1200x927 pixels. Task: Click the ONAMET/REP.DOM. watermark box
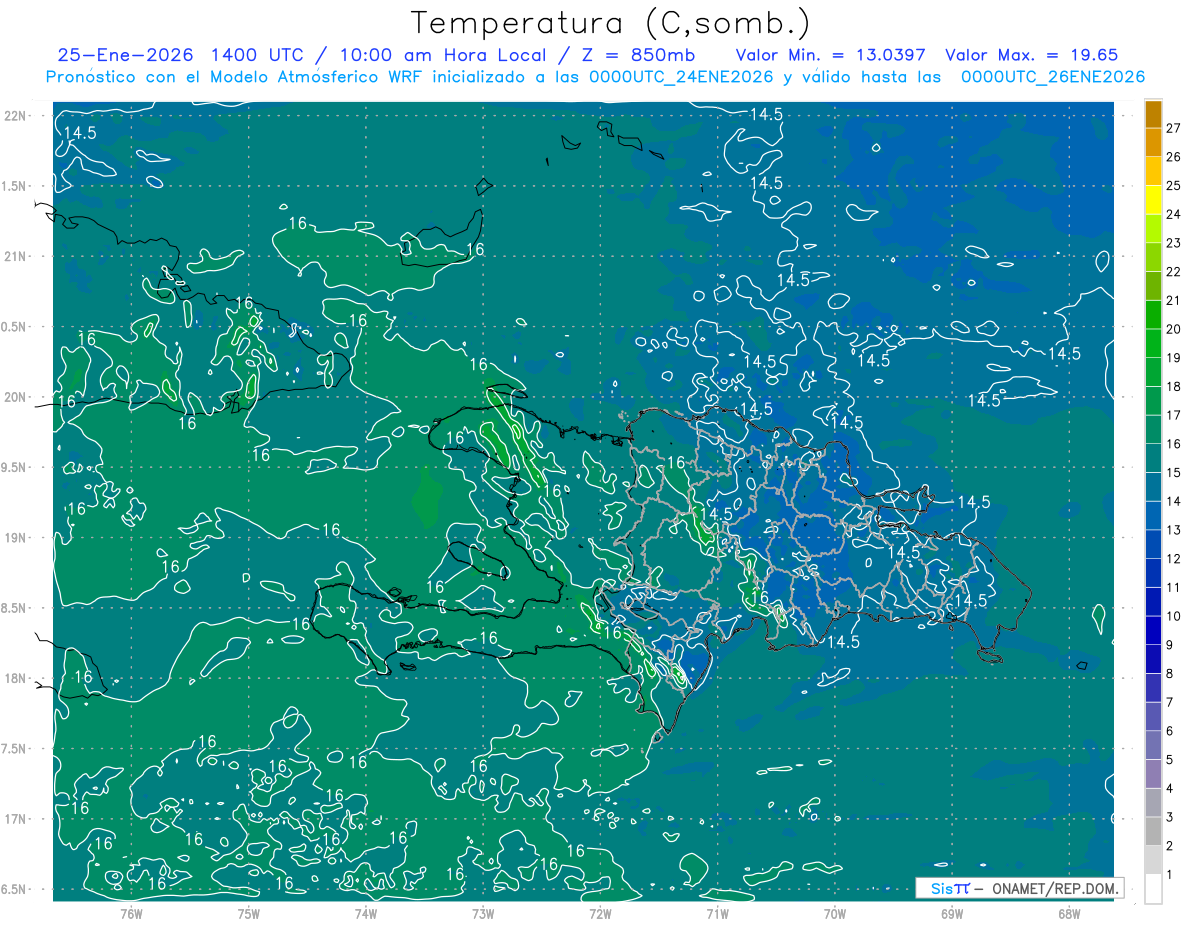pos(1020,888)
